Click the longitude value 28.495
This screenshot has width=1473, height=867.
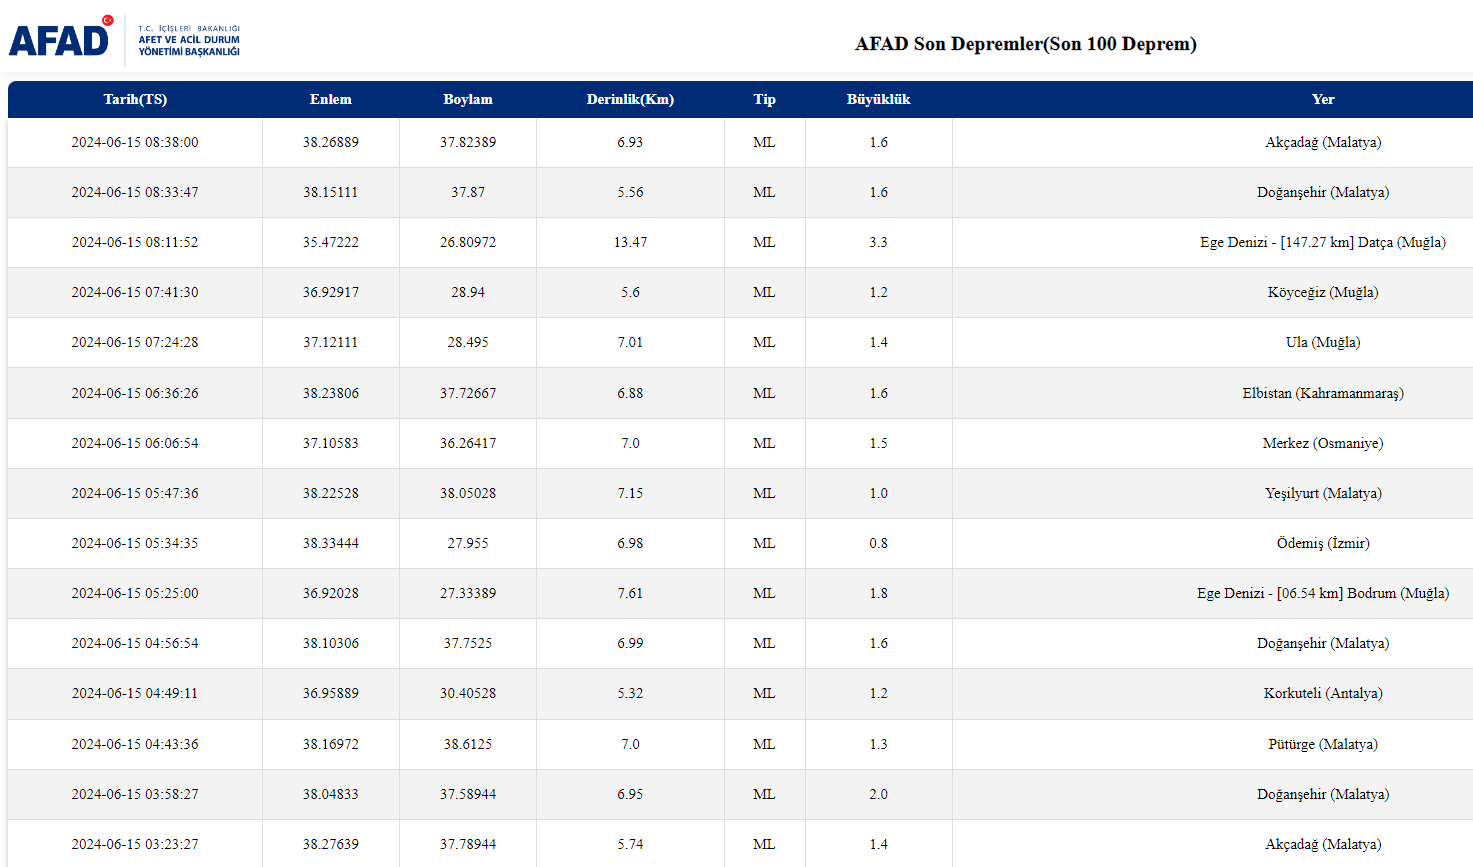pyautogui.click(x=468, y=342)
